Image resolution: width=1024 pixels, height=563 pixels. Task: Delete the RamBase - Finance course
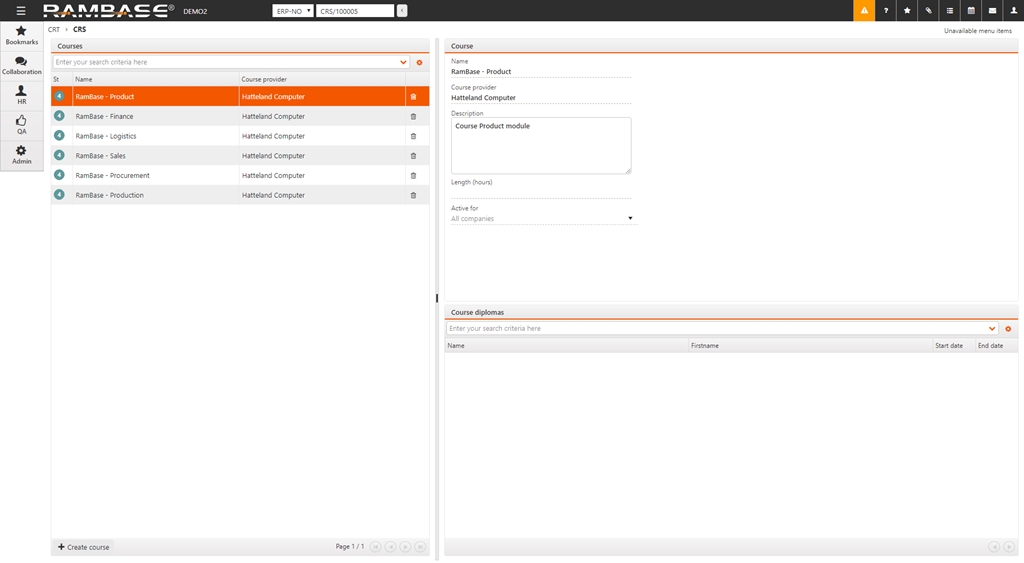pyautogui.click(x=413, y=117)
